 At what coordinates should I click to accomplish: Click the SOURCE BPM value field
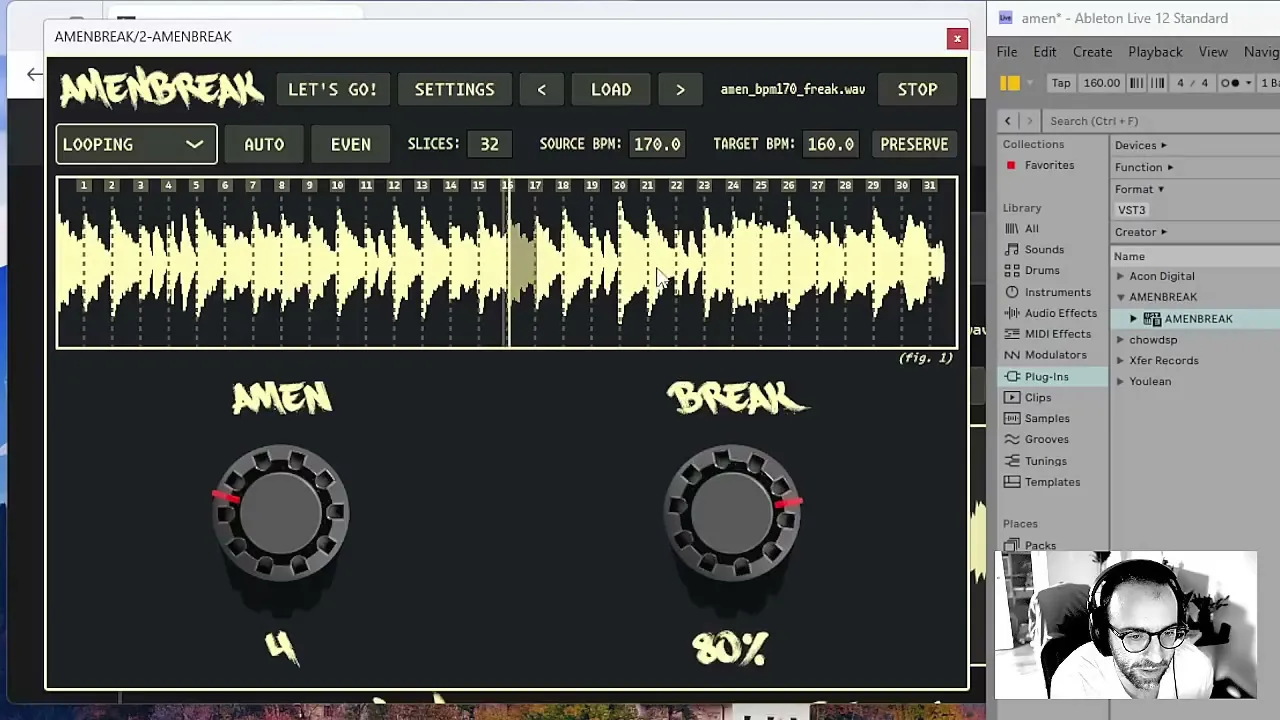point(657,144)
